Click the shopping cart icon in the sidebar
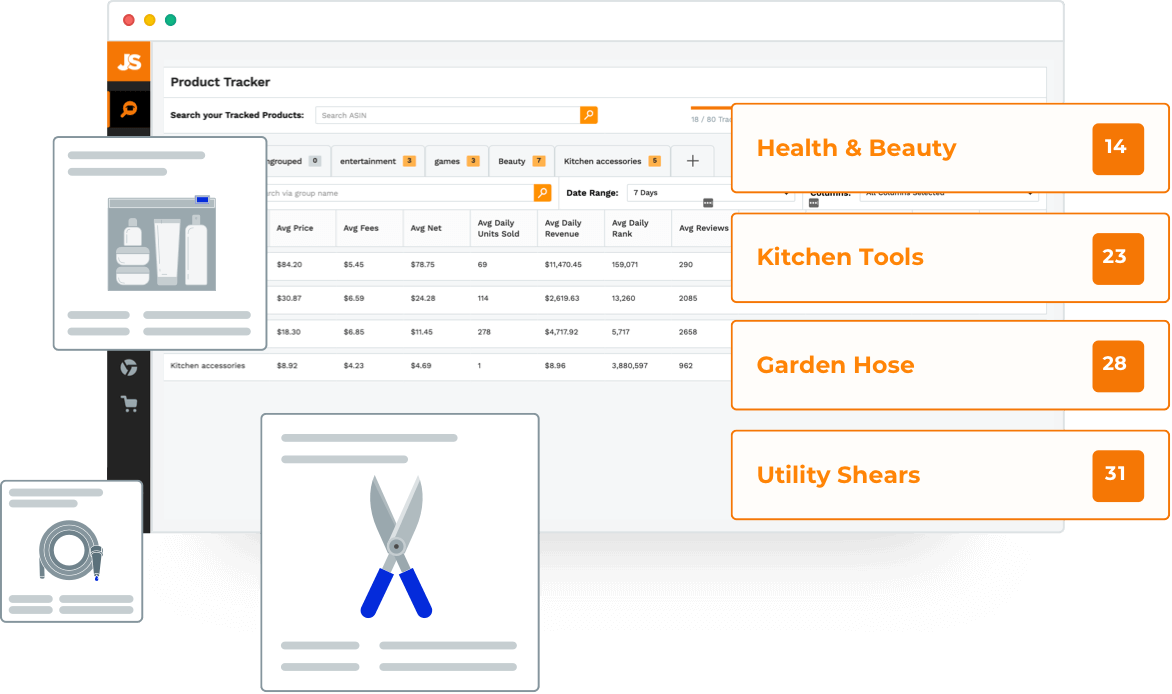The image size is (1172, 694). 128,403
